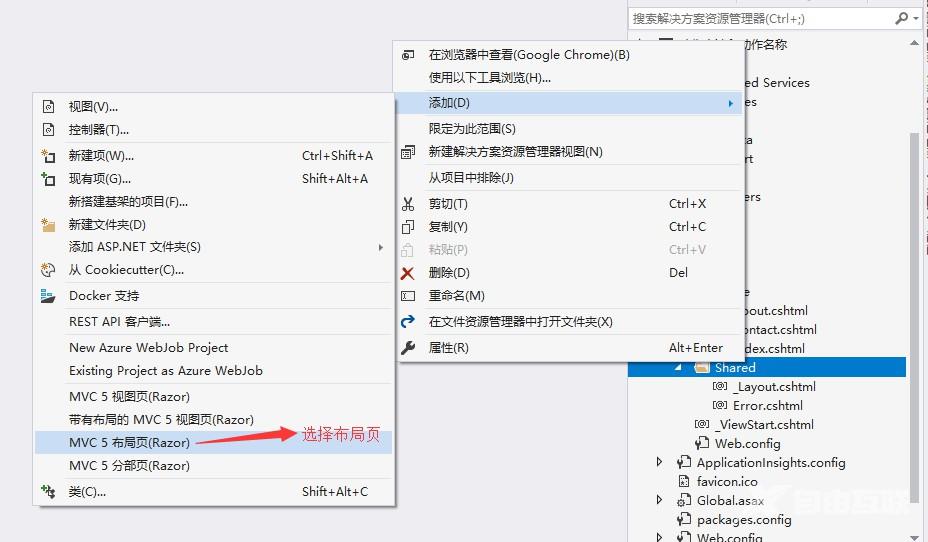Open the Add (添加) submenu arrow
Screen dimensions: 928x542
[731, 104]
